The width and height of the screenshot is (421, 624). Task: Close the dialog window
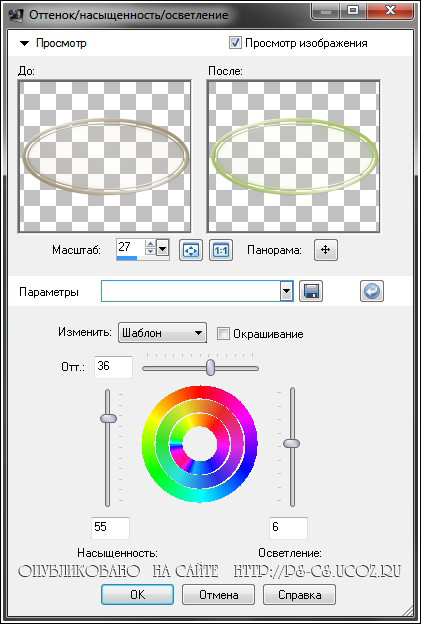point(389,11)
